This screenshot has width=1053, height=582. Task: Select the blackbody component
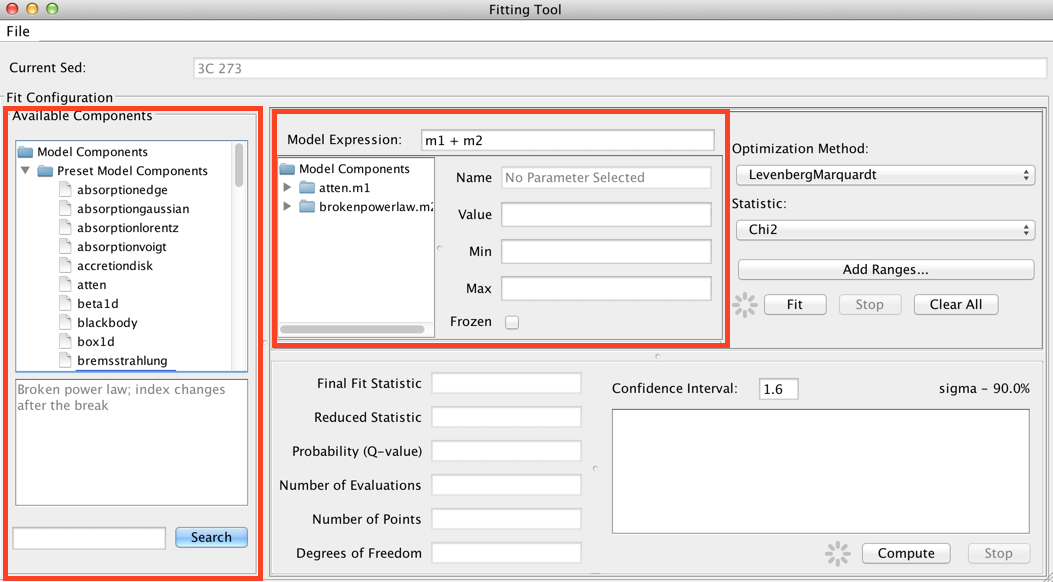pyautogui.click(x=107, y=323)
